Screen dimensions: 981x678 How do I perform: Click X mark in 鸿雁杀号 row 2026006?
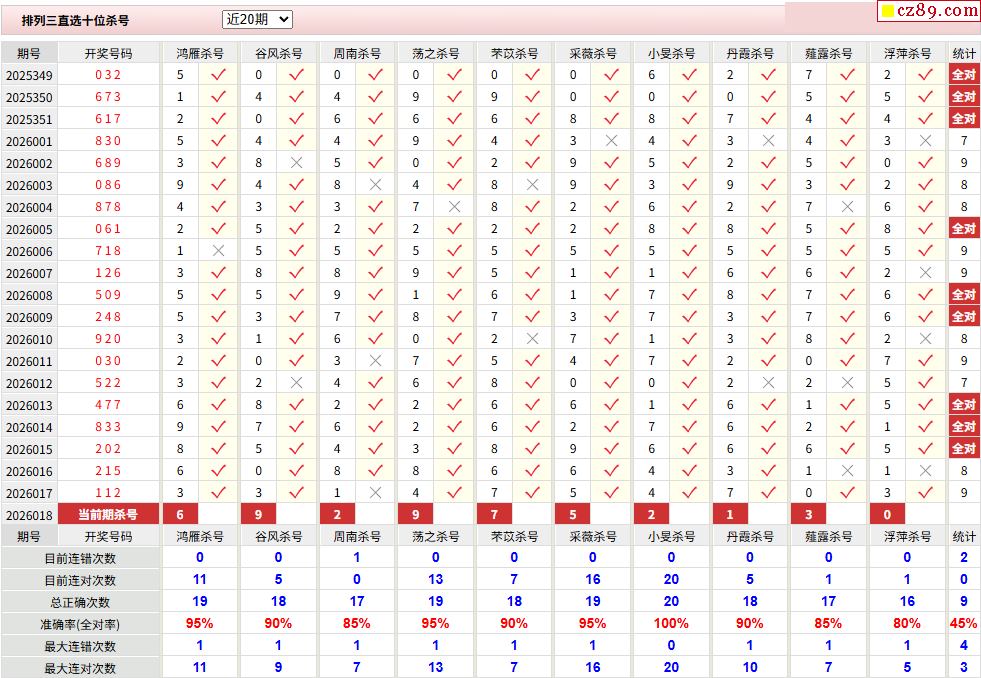(218, 251)
